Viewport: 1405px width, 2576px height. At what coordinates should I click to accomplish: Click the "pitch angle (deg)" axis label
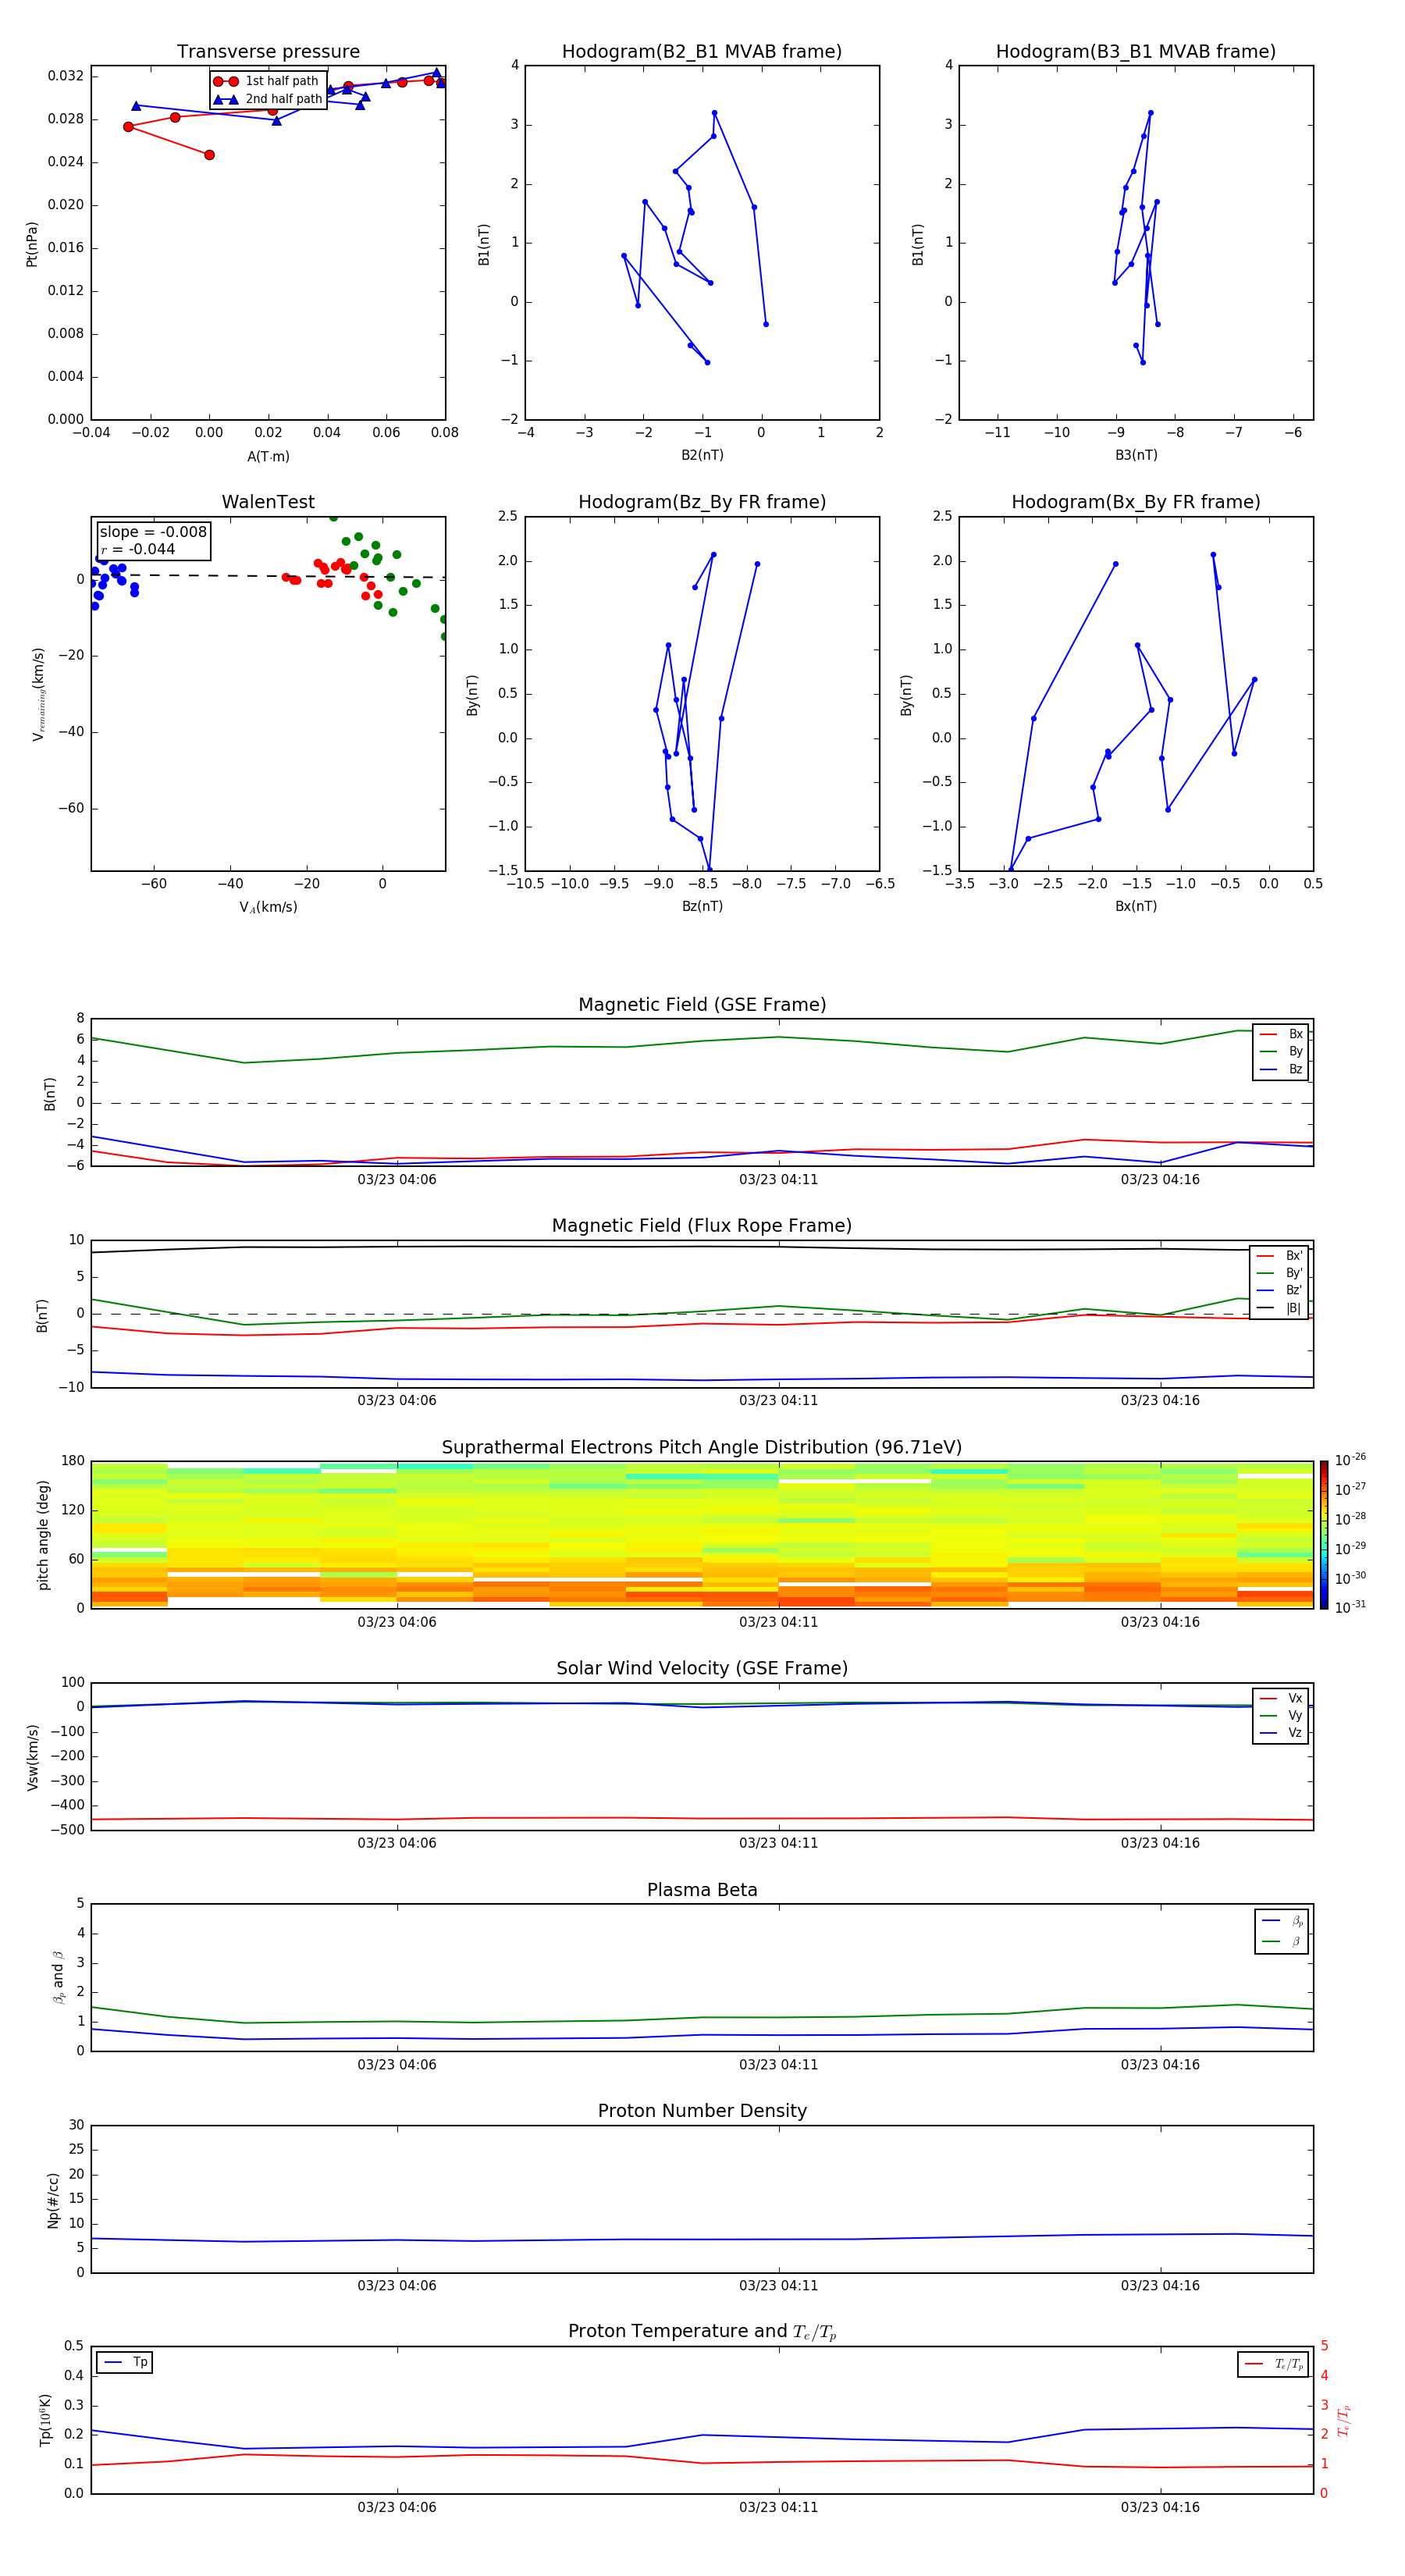(43, 1535)
